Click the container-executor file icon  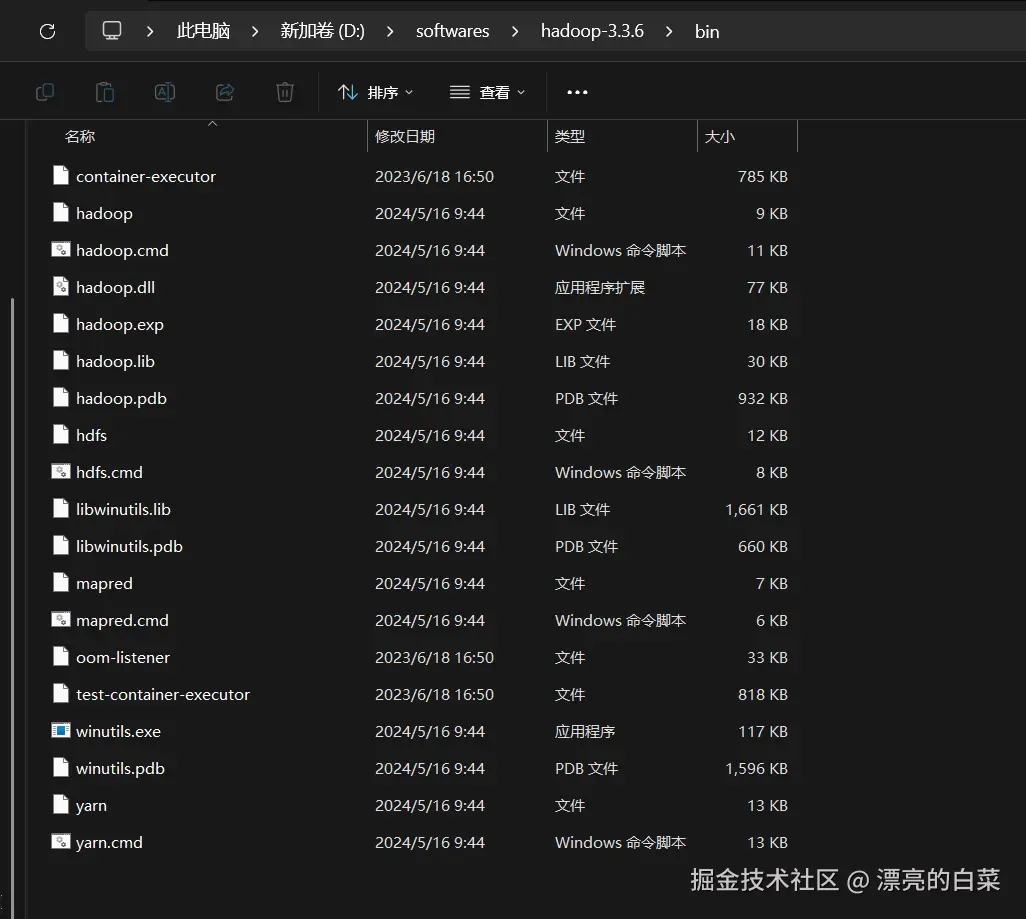coord(61,175)
